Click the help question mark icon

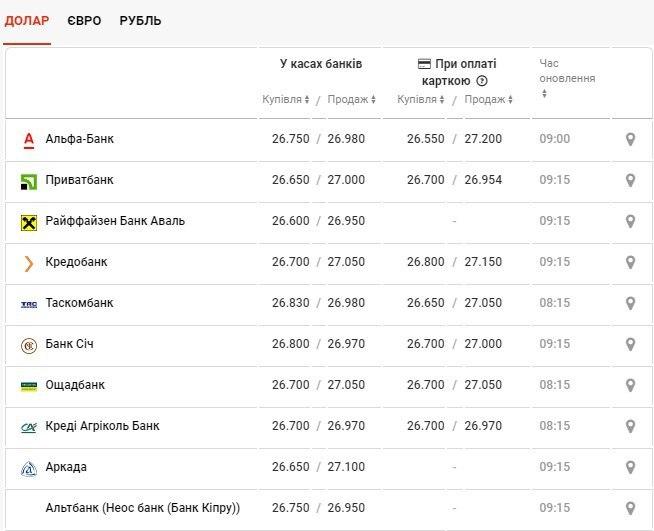pyautogui.click(x=482, y=81)
